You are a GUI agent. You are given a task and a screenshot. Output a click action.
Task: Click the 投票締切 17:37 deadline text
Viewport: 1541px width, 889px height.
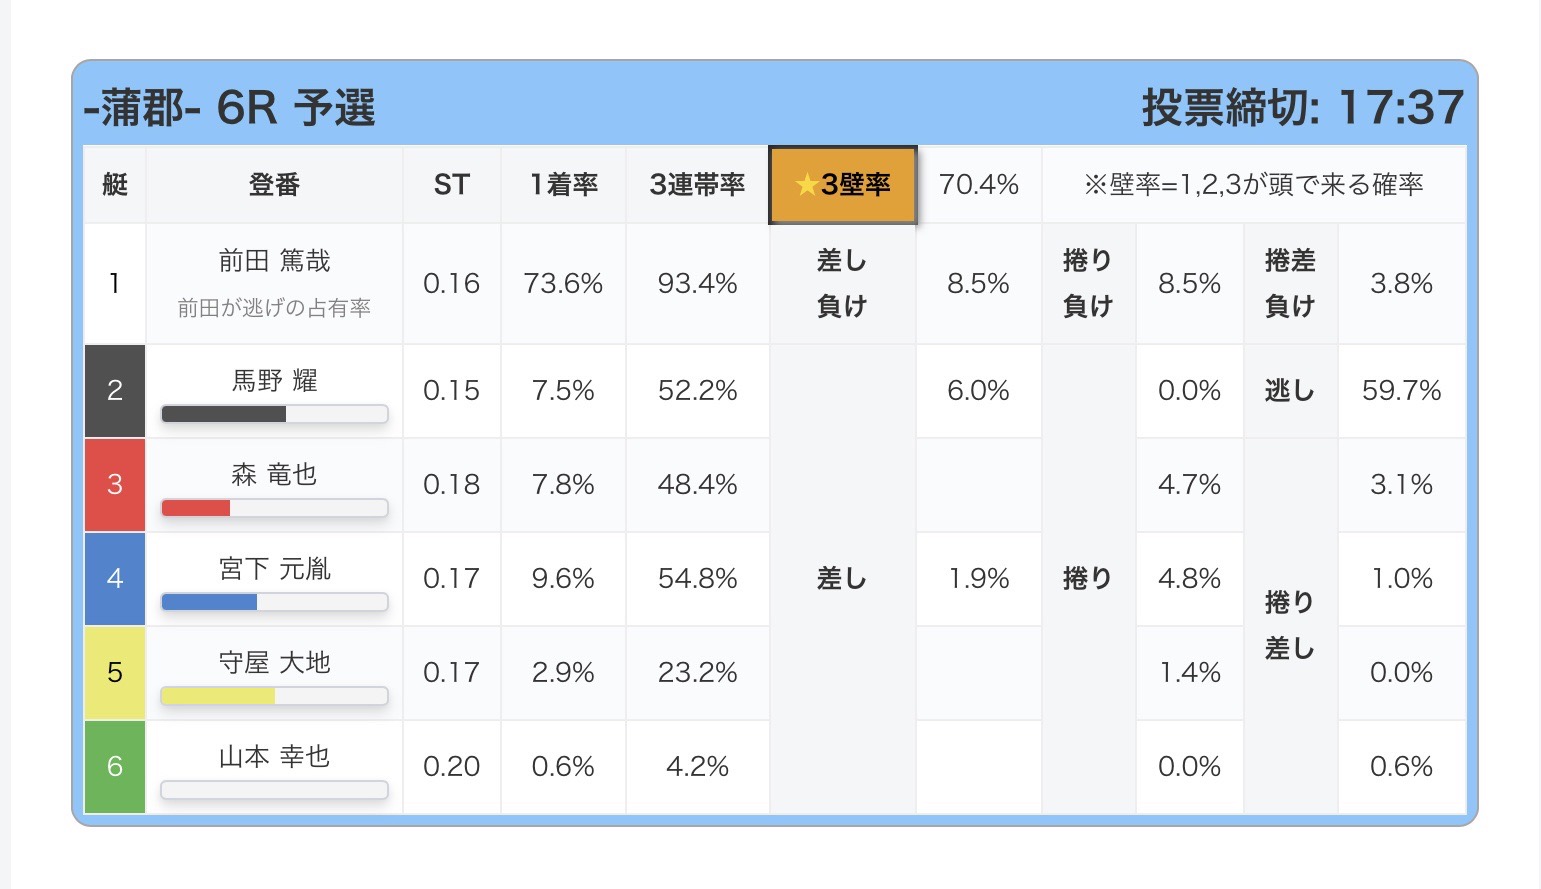(x=1302, y=108)
